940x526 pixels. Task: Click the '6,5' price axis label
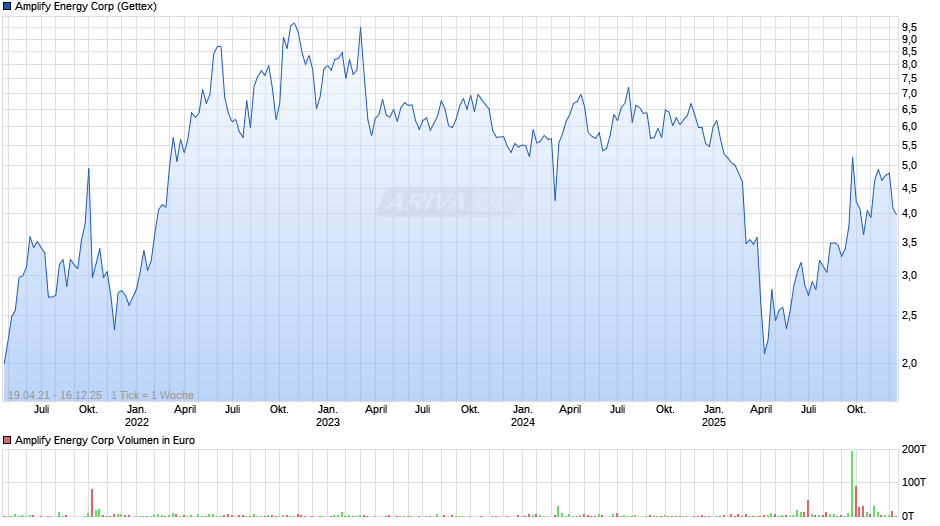pyautogui.click(x=909, y=110)
